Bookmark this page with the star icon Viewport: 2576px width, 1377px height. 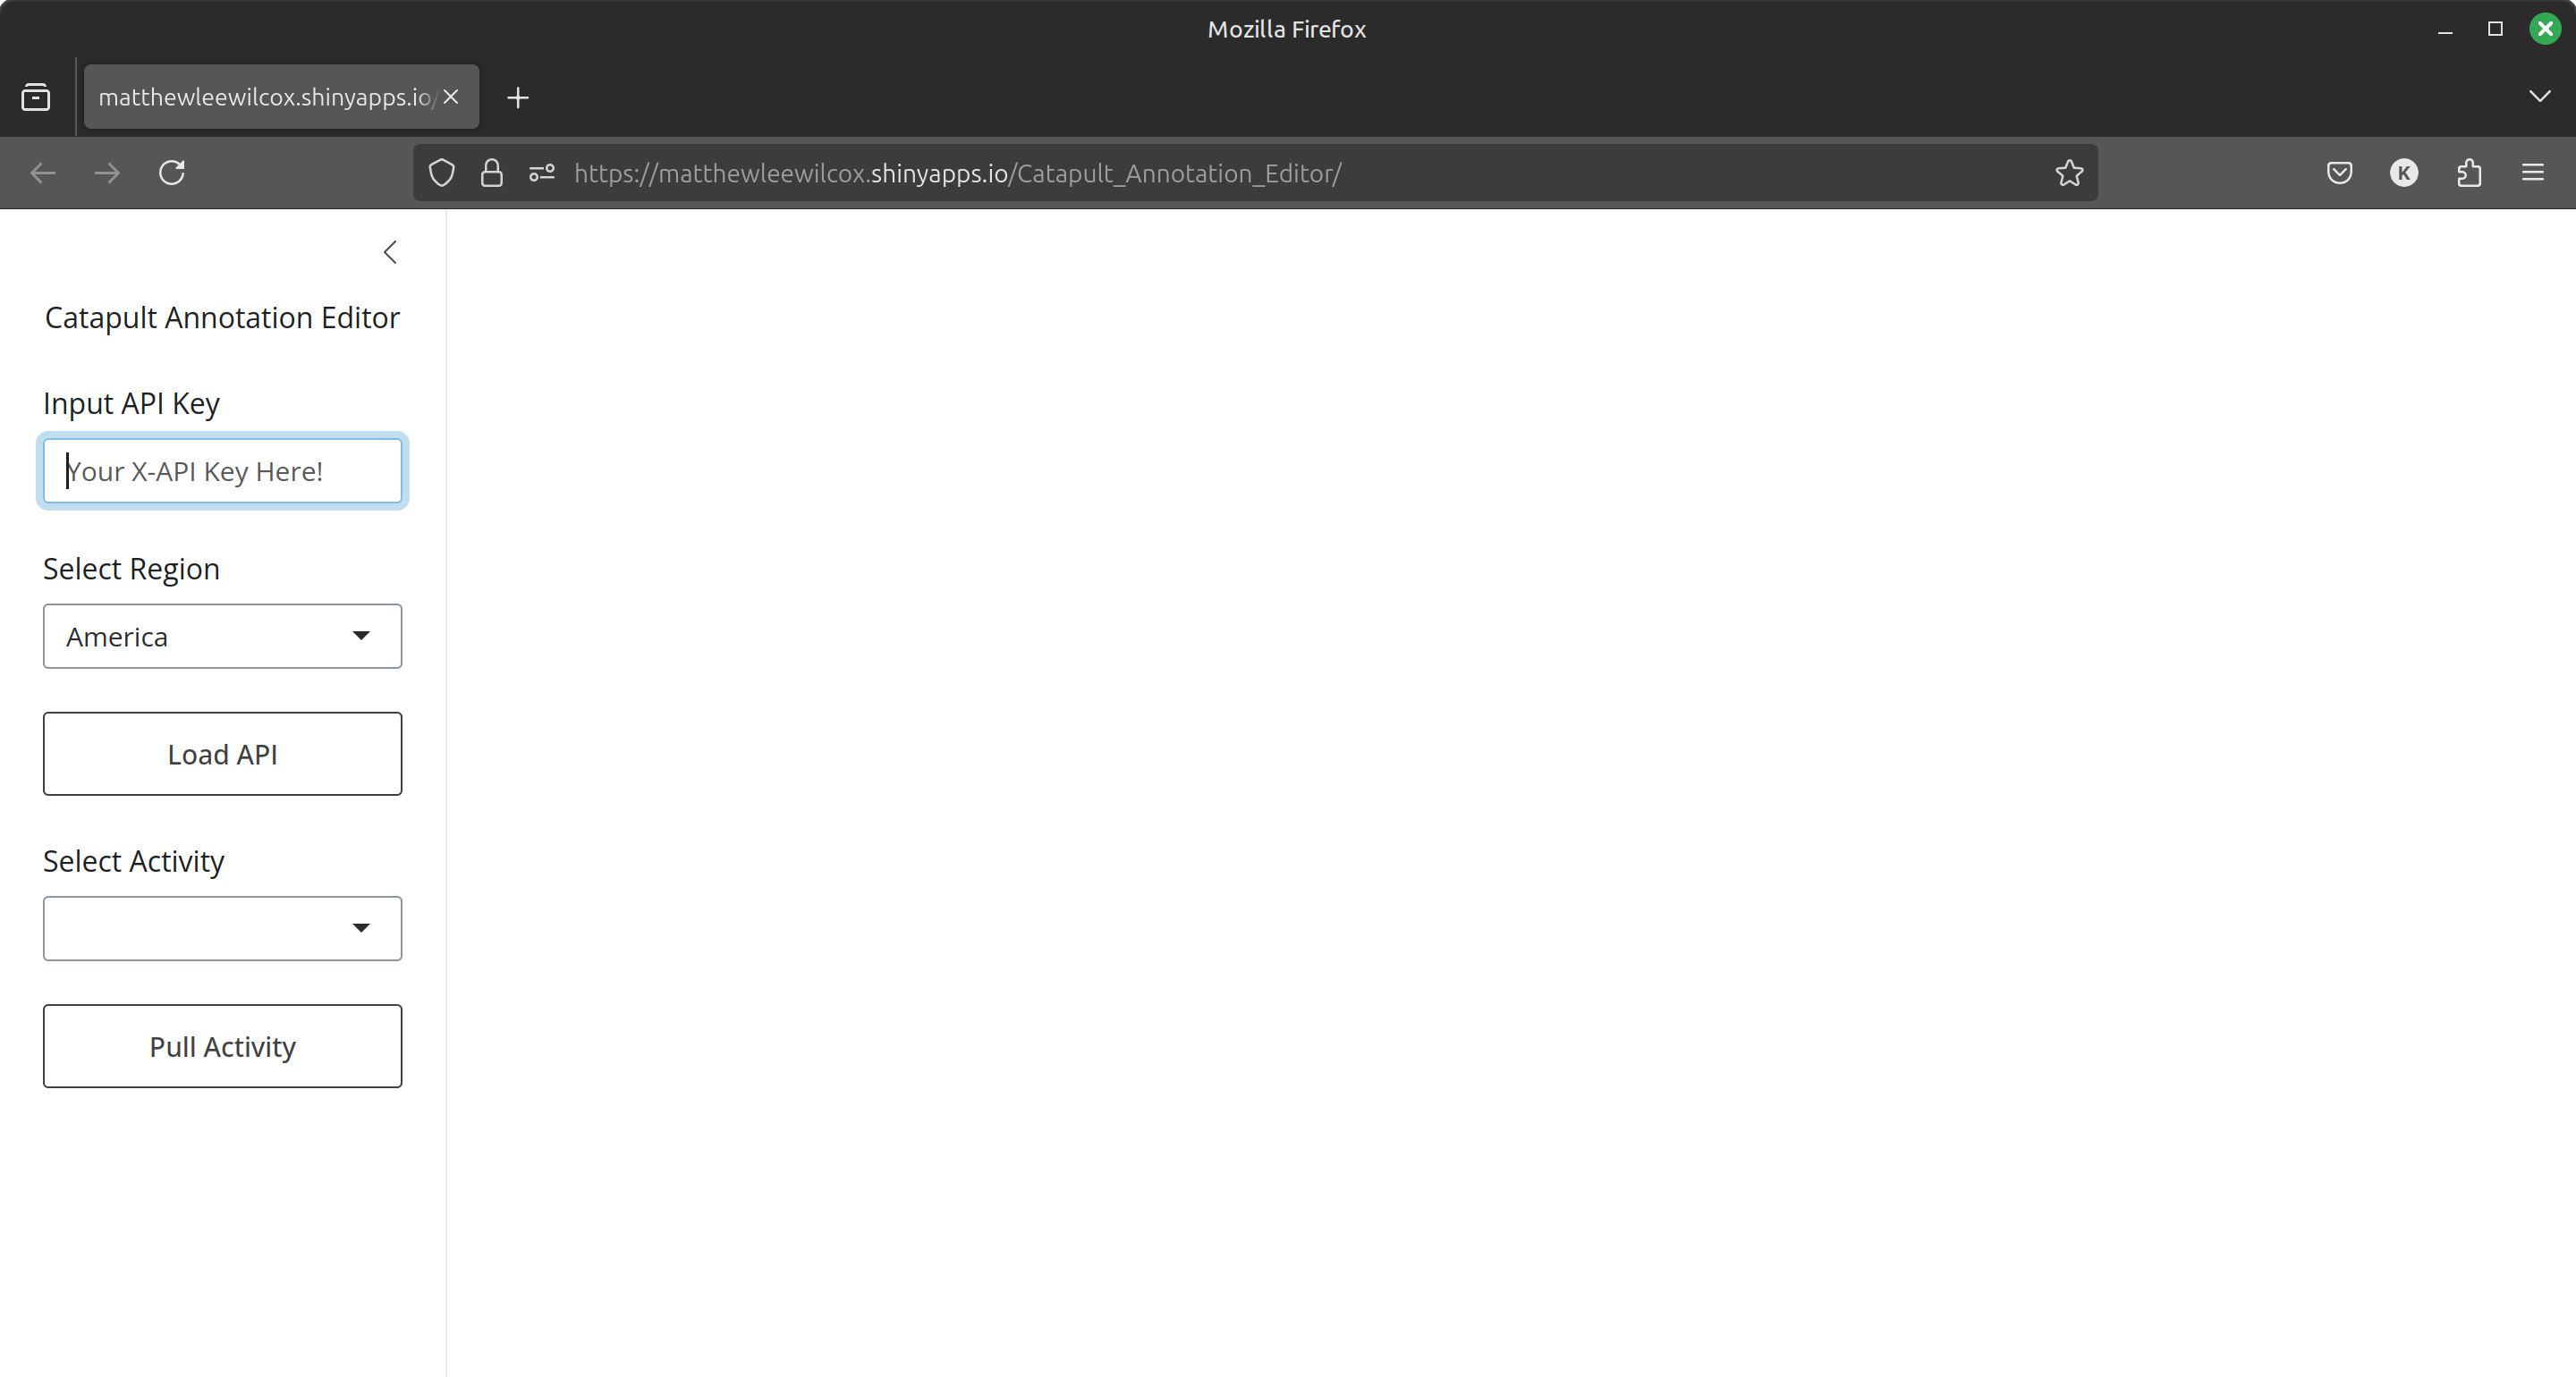(2069, 173)
